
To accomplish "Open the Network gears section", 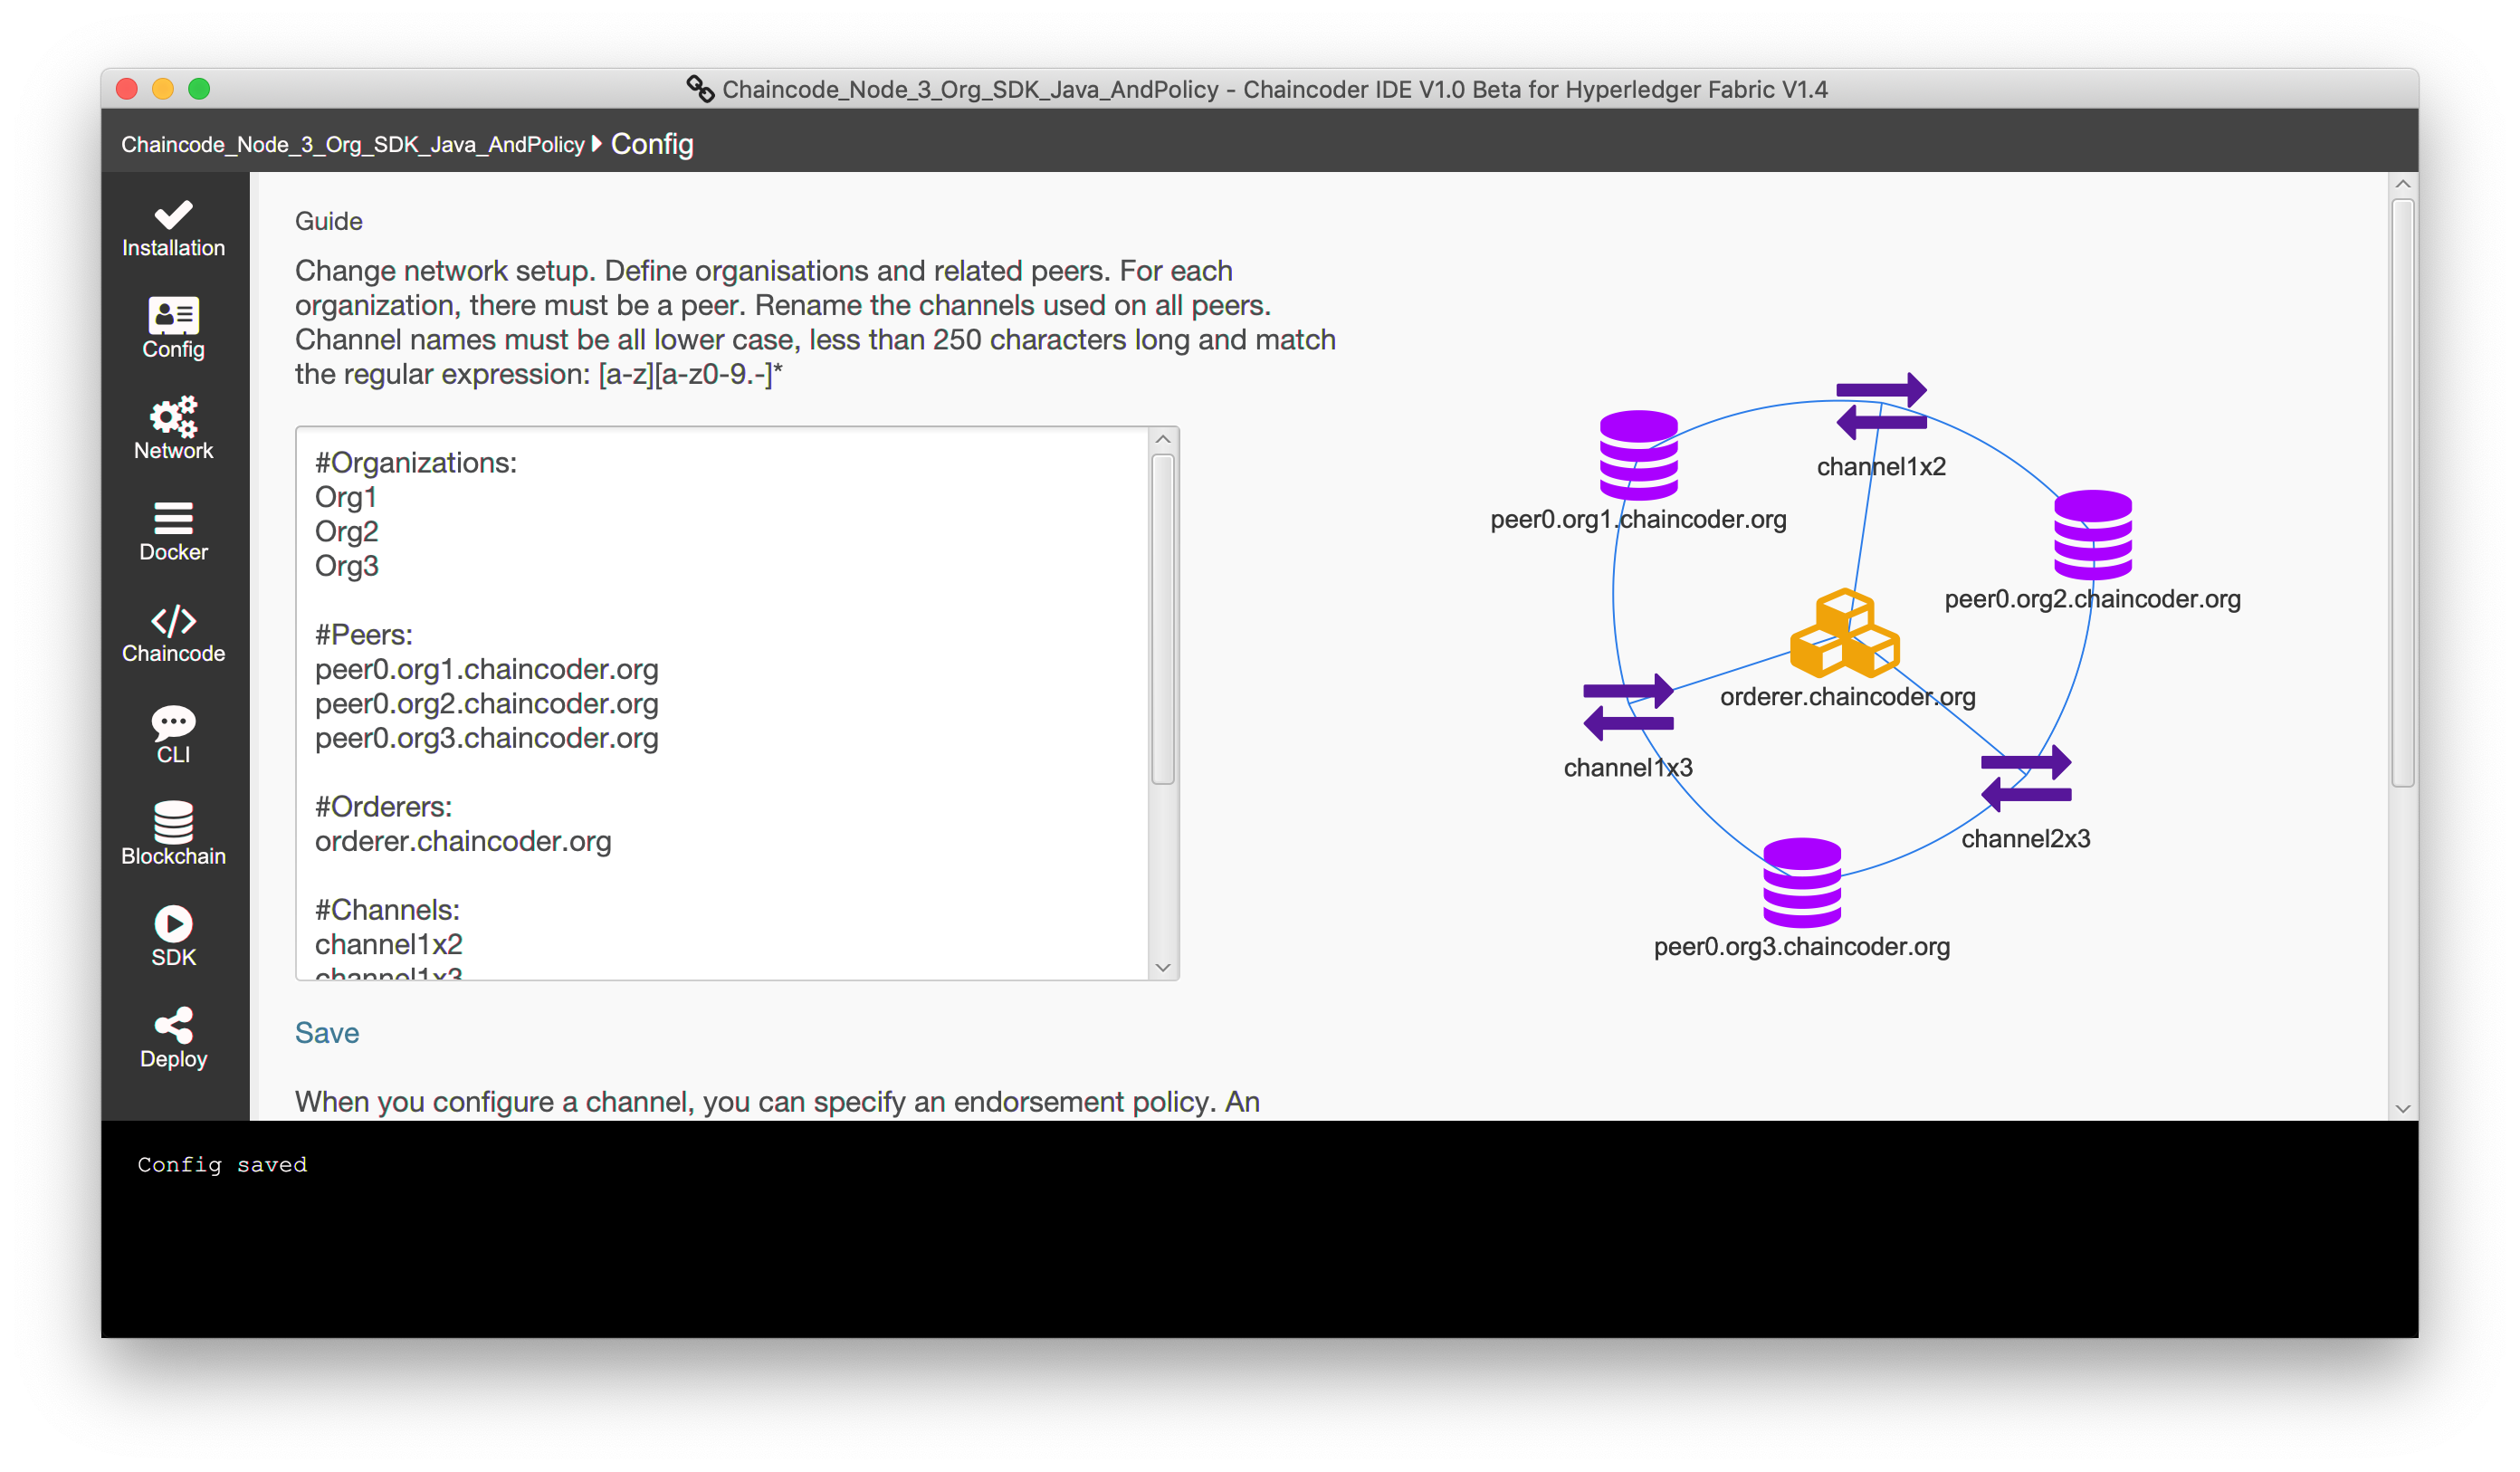I will 173,429.
